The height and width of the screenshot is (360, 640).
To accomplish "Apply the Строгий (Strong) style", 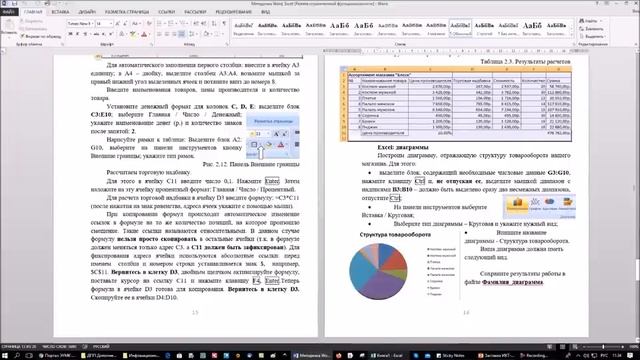I will [484, 28].
